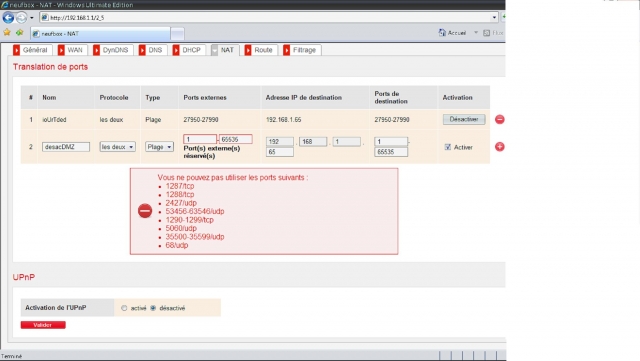
Task: Click red arrow icon on Route tab
Action: (248, 50)
